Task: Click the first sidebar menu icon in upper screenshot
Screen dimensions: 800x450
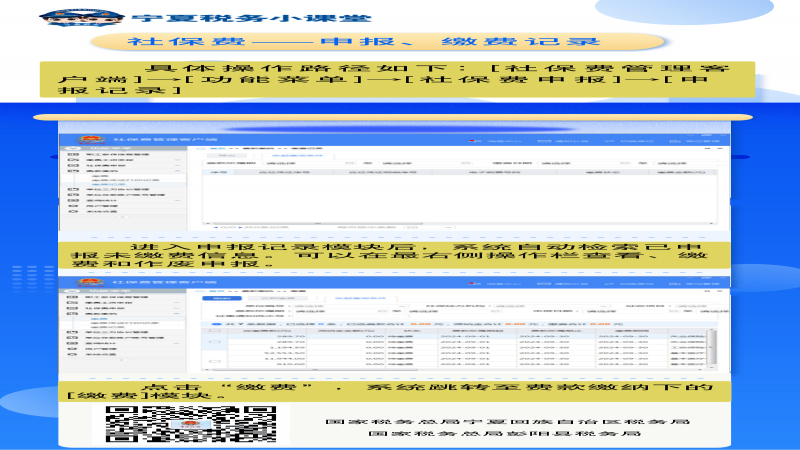Action: click(x=73, y=154)
